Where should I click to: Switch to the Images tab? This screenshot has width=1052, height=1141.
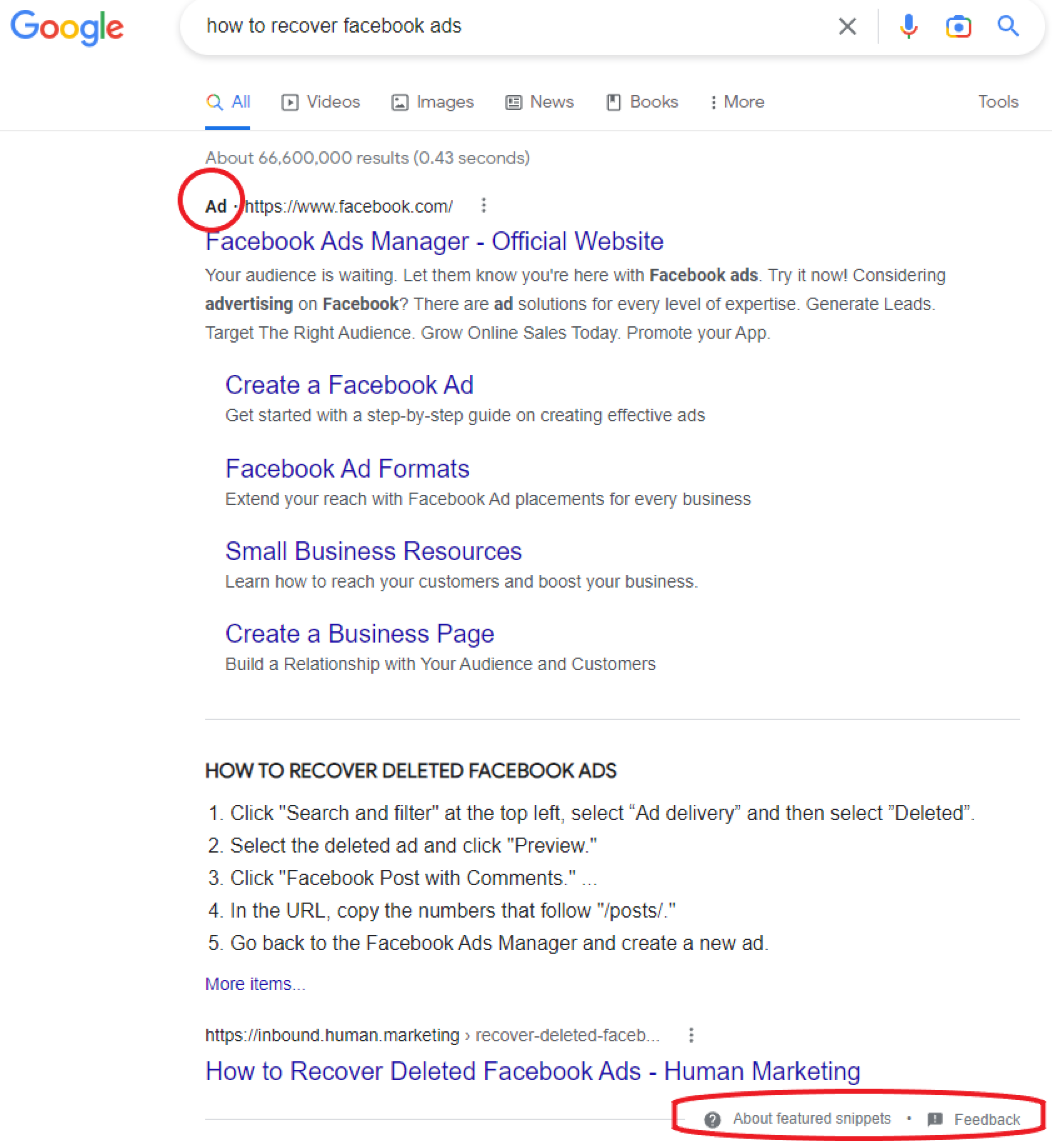pos(433,102)
